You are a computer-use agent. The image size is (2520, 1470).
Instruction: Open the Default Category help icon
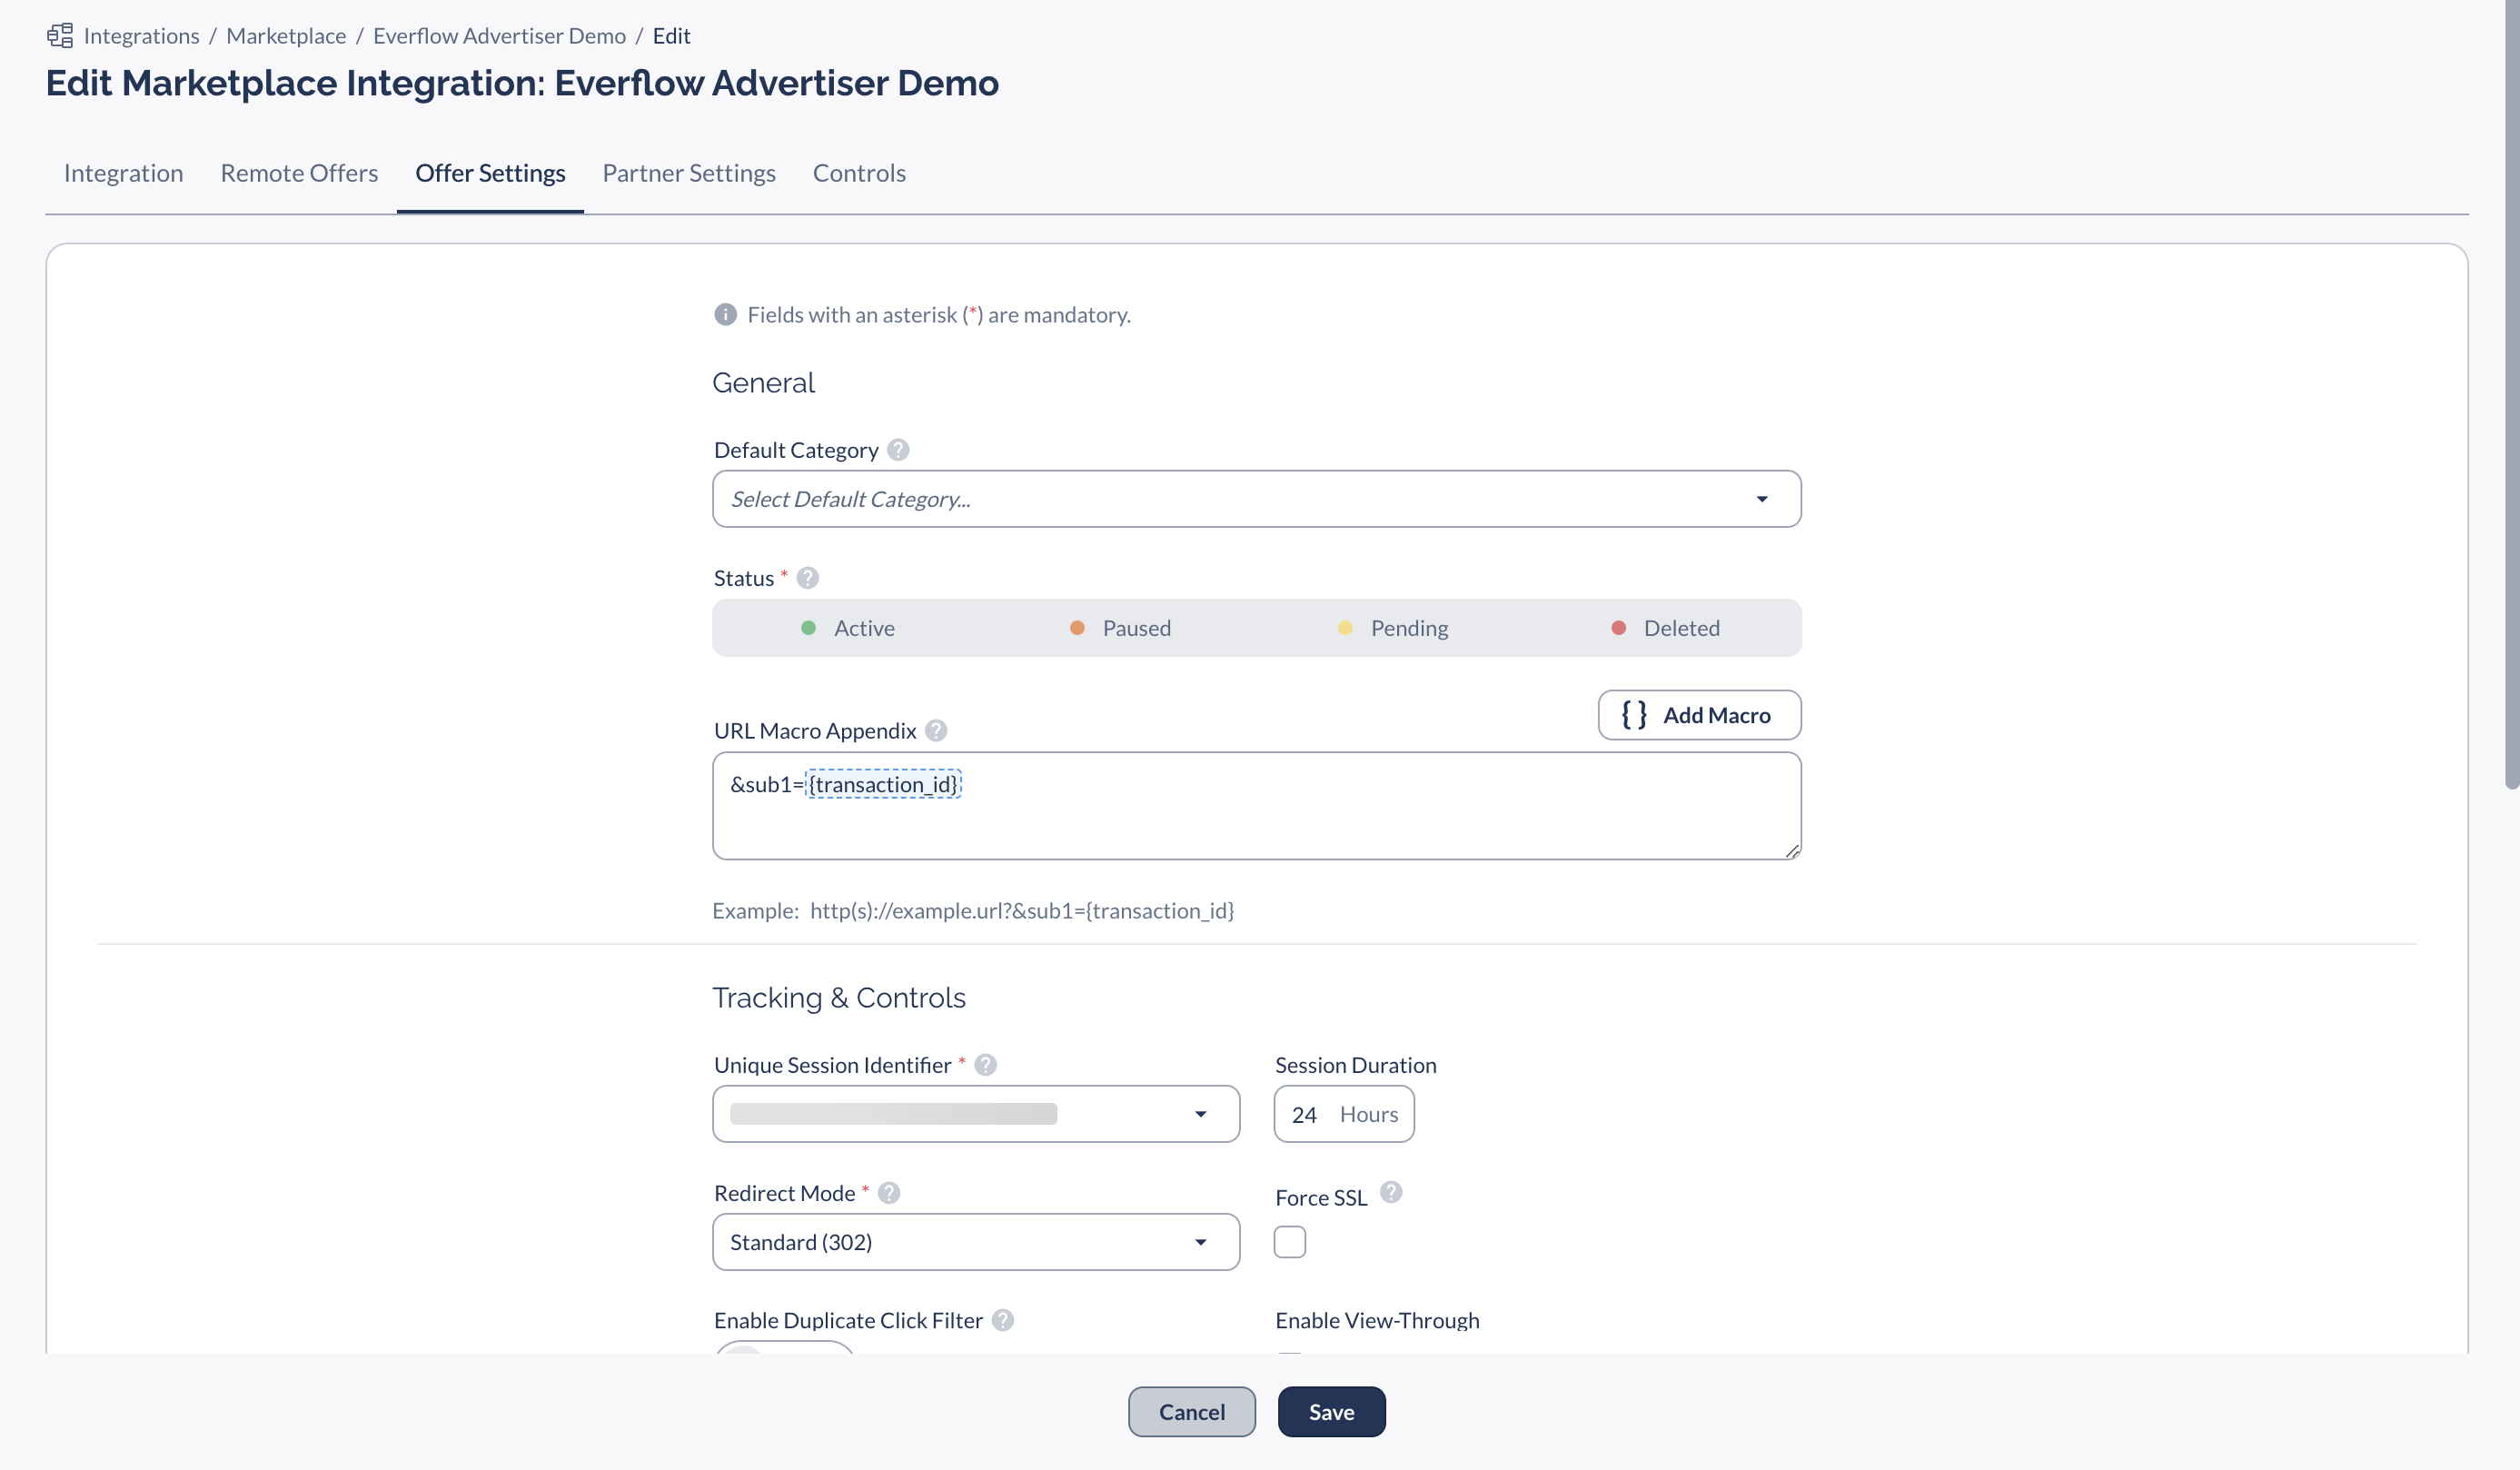point(898,450)
